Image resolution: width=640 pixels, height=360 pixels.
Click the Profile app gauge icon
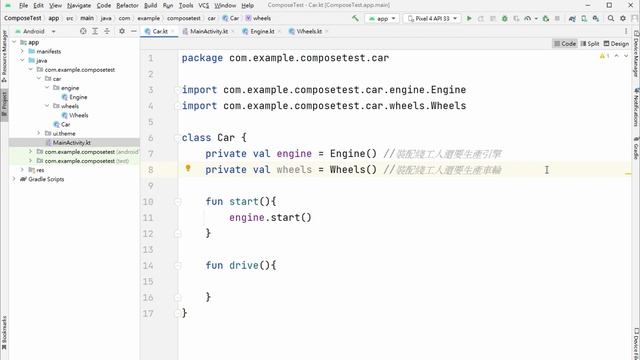click(x=527, y=18)
